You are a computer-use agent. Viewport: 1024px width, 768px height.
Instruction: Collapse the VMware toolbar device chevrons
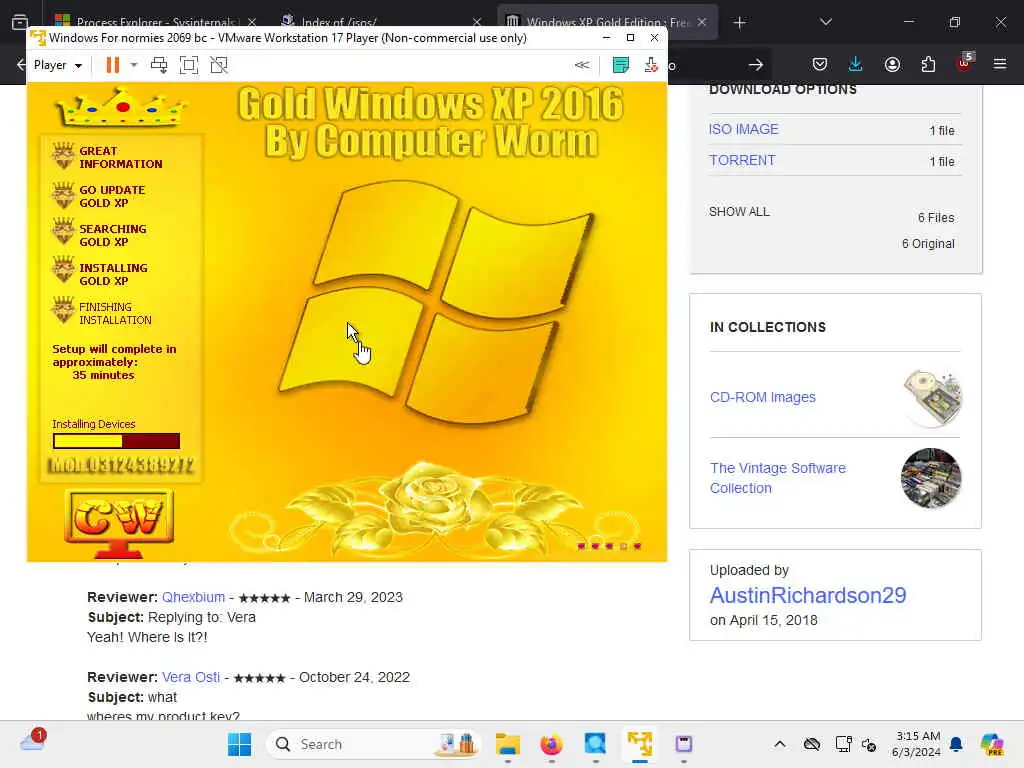582,65
